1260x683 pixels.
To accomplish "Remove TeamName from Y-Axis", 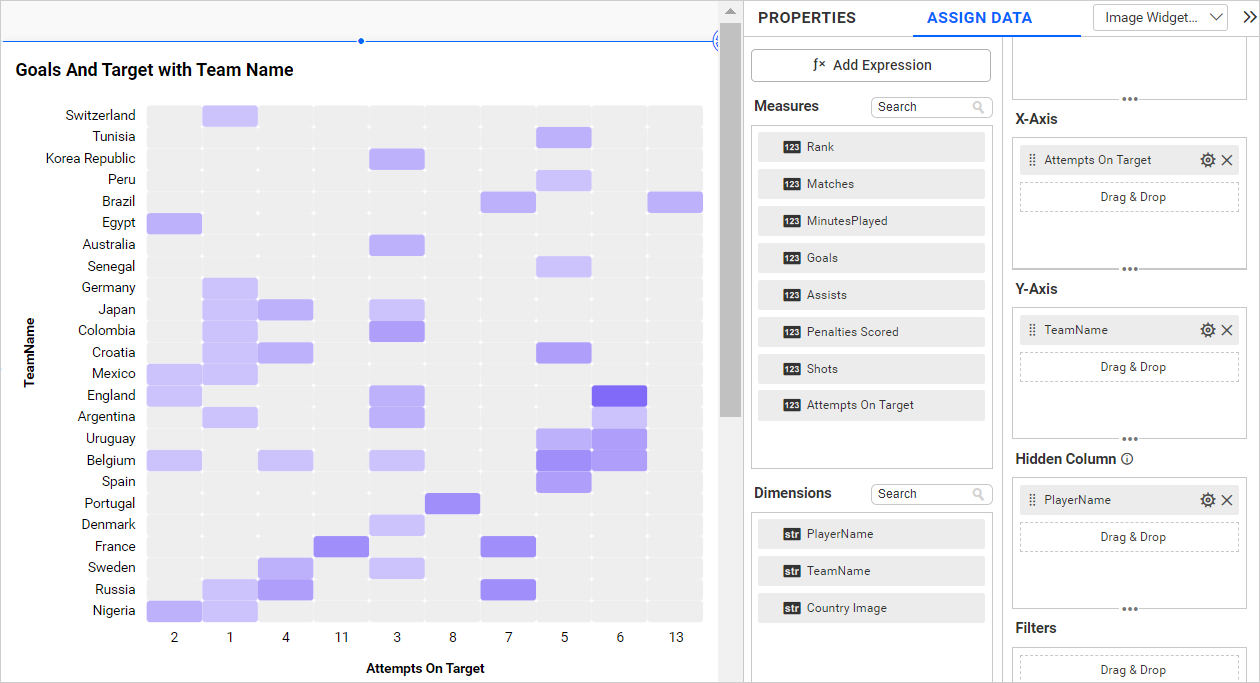I will tap(1227, 330).
